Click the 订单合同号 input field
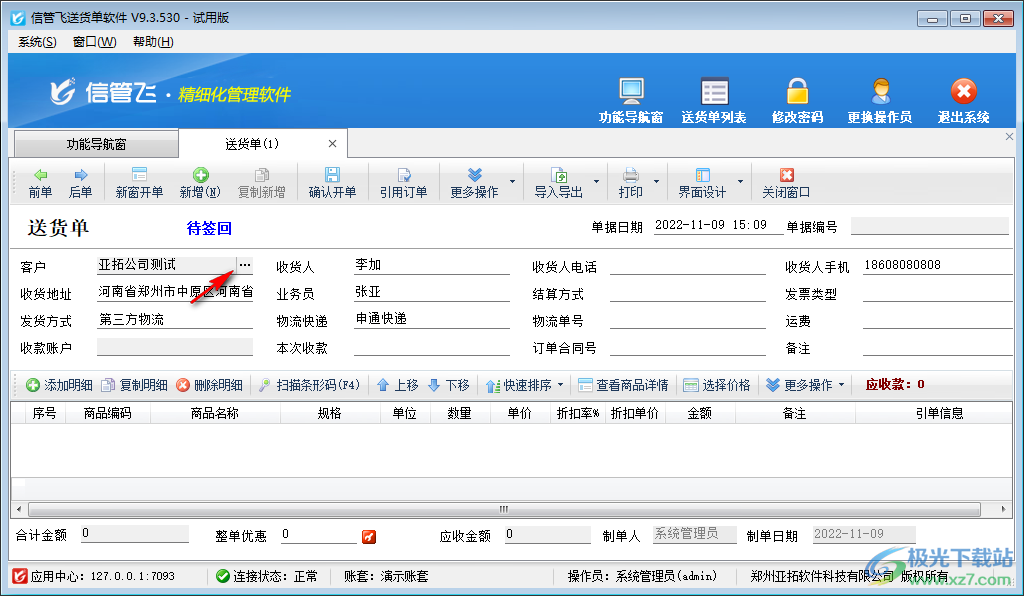Viewport: 1024px width, 596px height. (x=688, y=347)
